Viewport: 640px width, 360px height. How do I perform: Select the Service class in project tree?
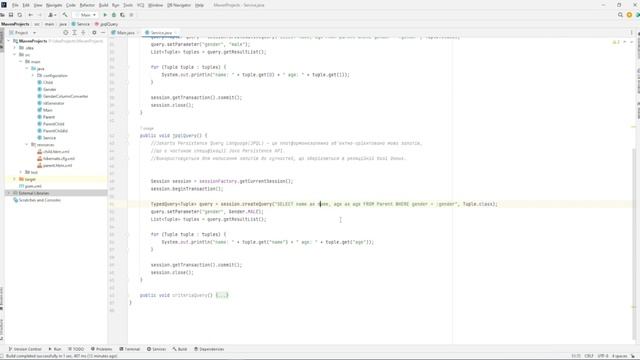pyautogui.click(x=47, y=138)
